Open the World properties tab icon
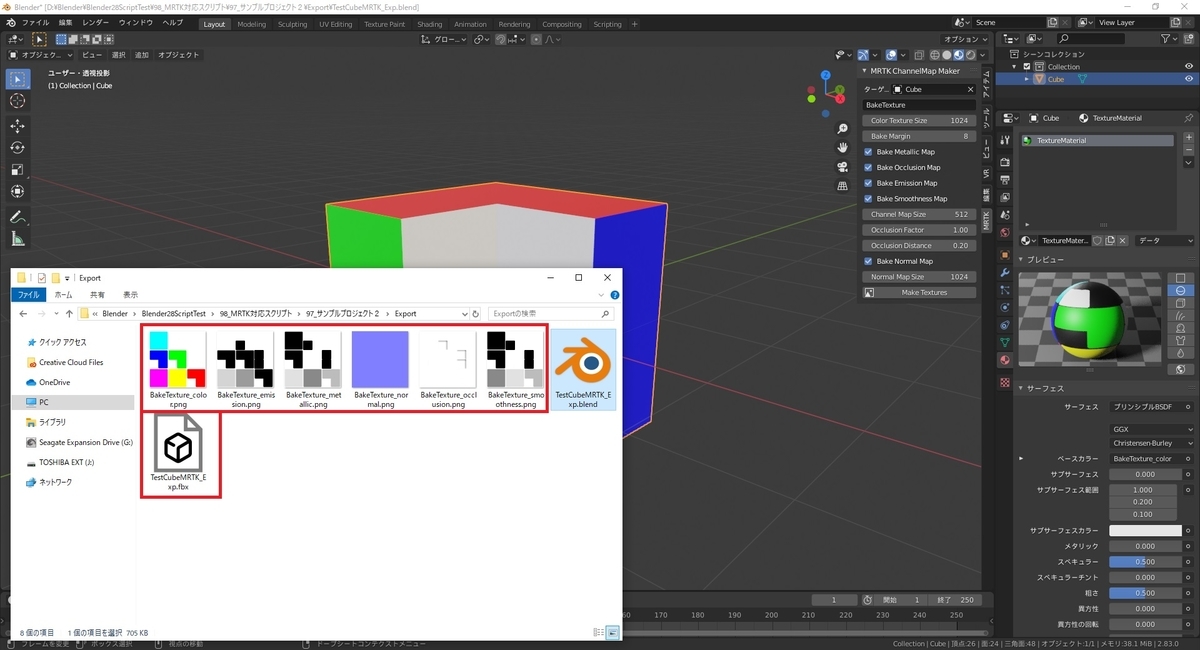This screenshot has width=1200, height=650. 1005,233
